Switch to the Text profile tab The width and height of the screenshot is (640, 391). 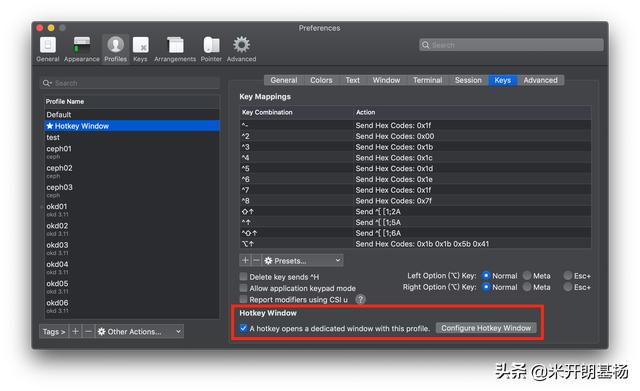click(x=353, y=80)
